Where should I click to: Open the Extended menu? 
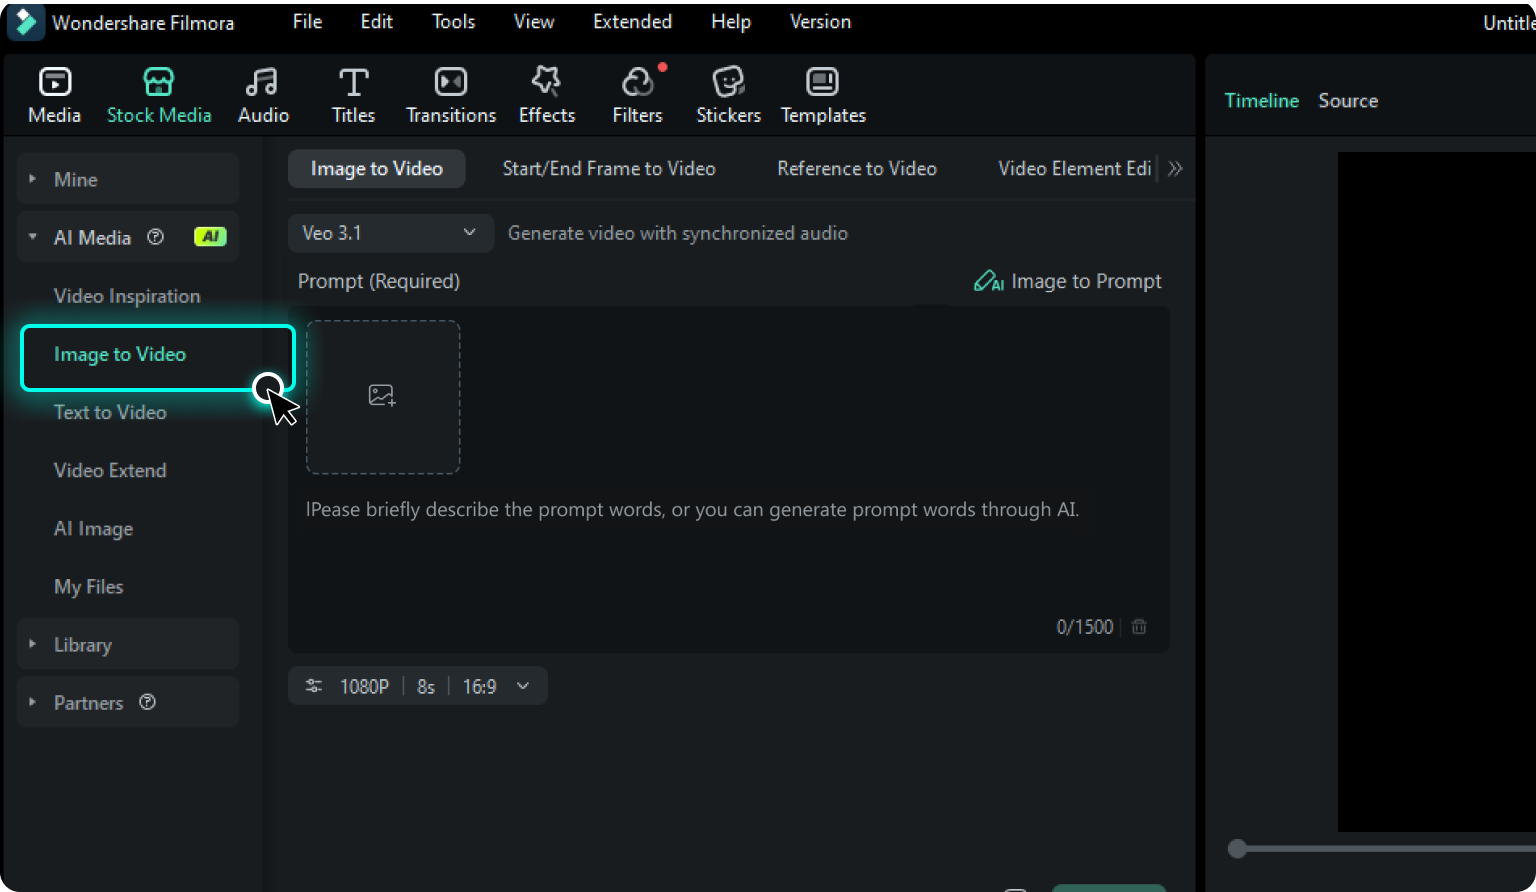click(x=632, y=22)
